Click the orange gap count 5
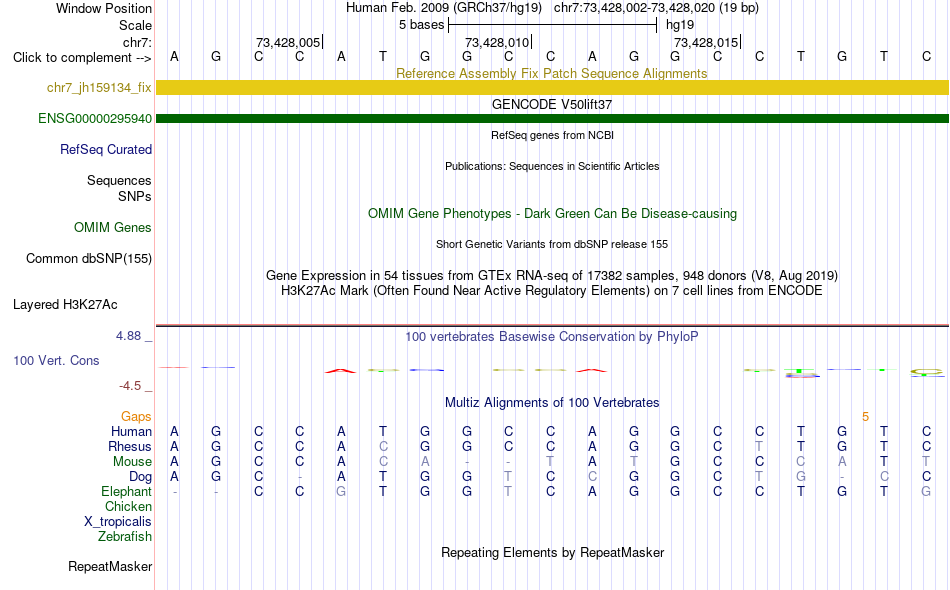Image resolution: width=950 pixels, height=590 pixels. coord(865,416)
